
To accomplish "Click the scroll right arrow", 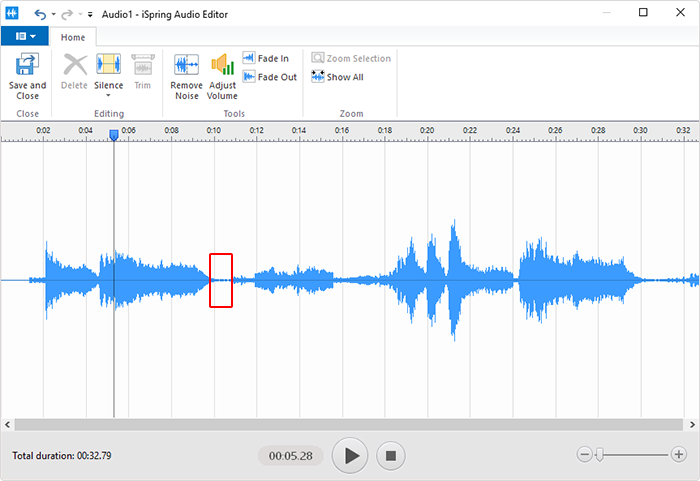I will tap(692, 424).
